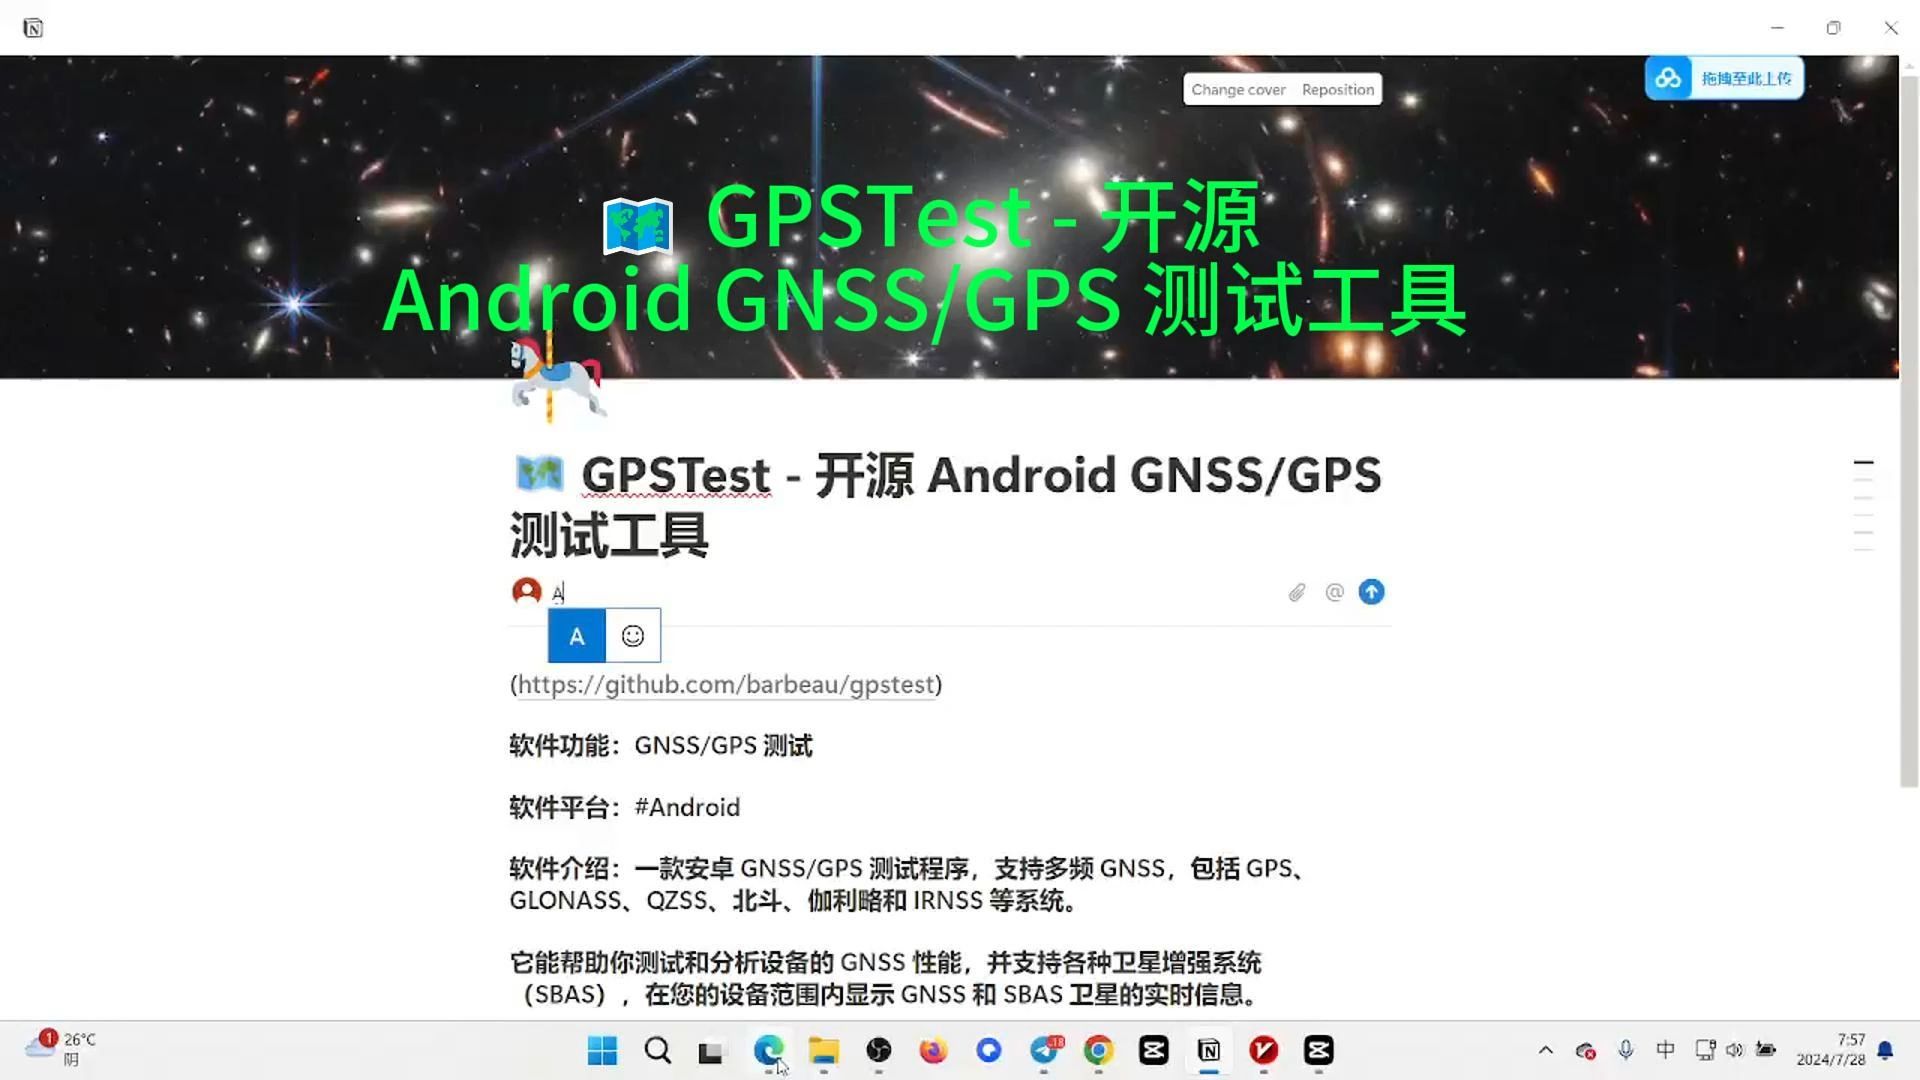Viewport: 1920px width, 1080px height.
Task: Open Windows taskbar search
Action: (x=657, y=1051)
